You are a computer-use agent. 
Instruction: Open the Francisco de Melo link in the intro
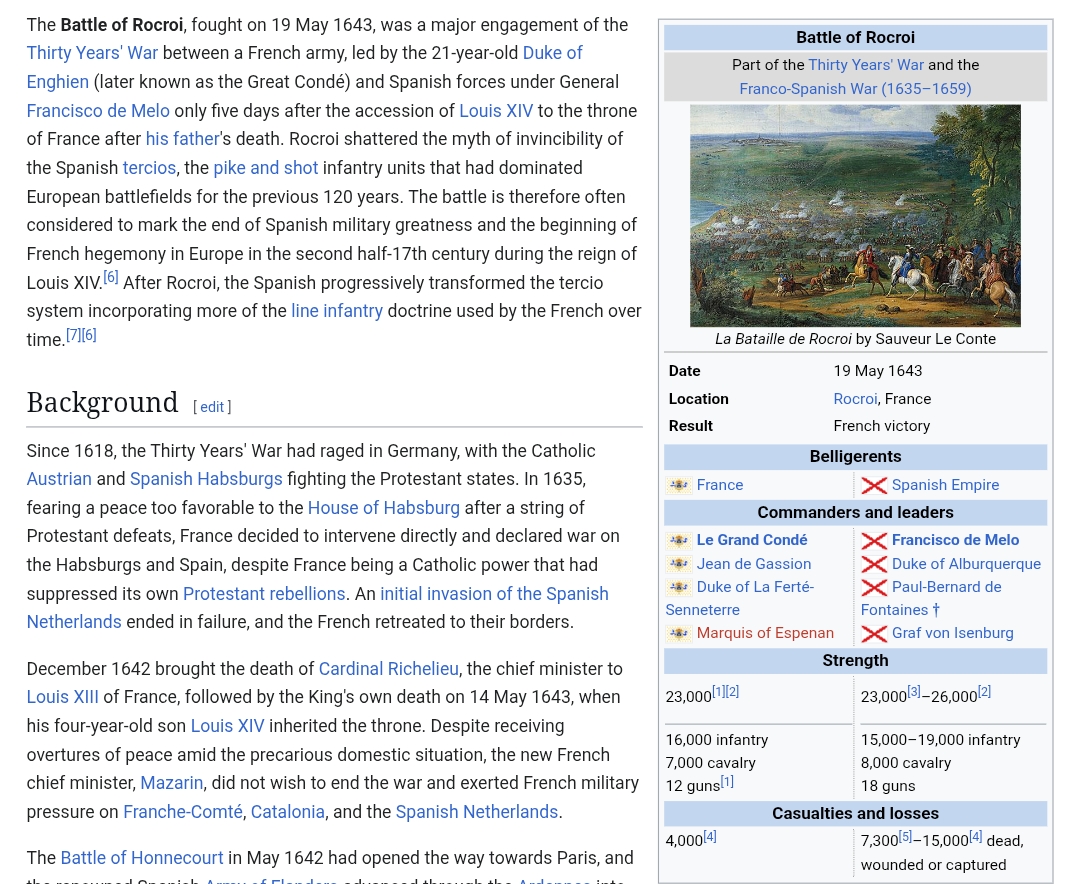(98, 111)
